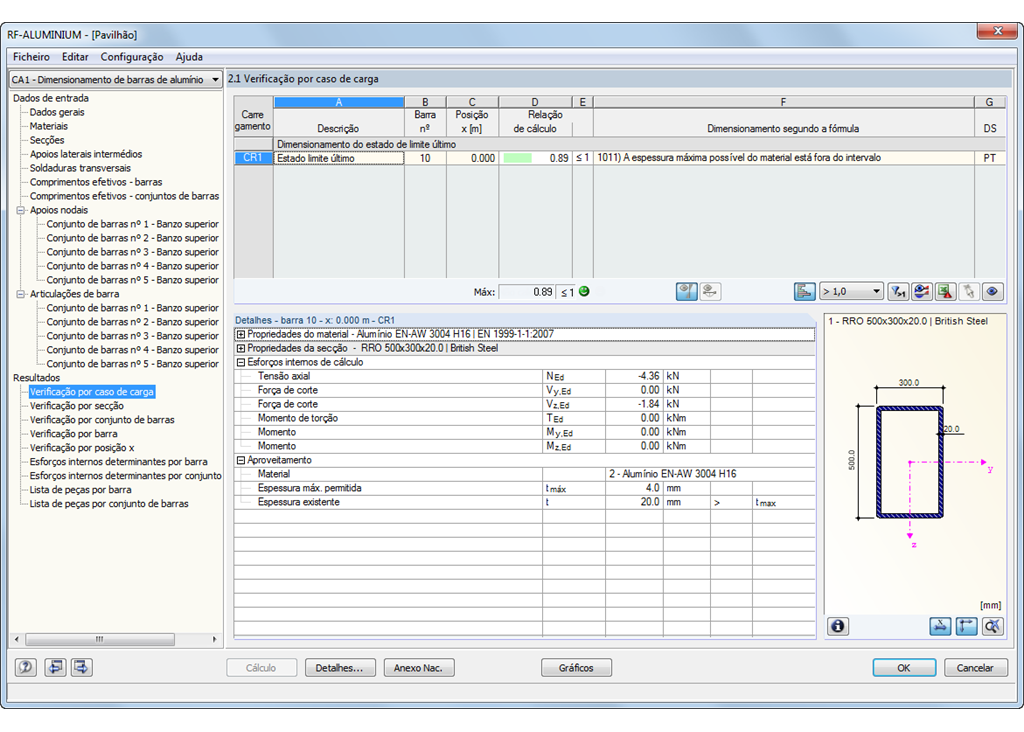This screenshot has width=1024, height=732.
Task: Select Verificação por posição x
Action: click(x=82, y=448)
